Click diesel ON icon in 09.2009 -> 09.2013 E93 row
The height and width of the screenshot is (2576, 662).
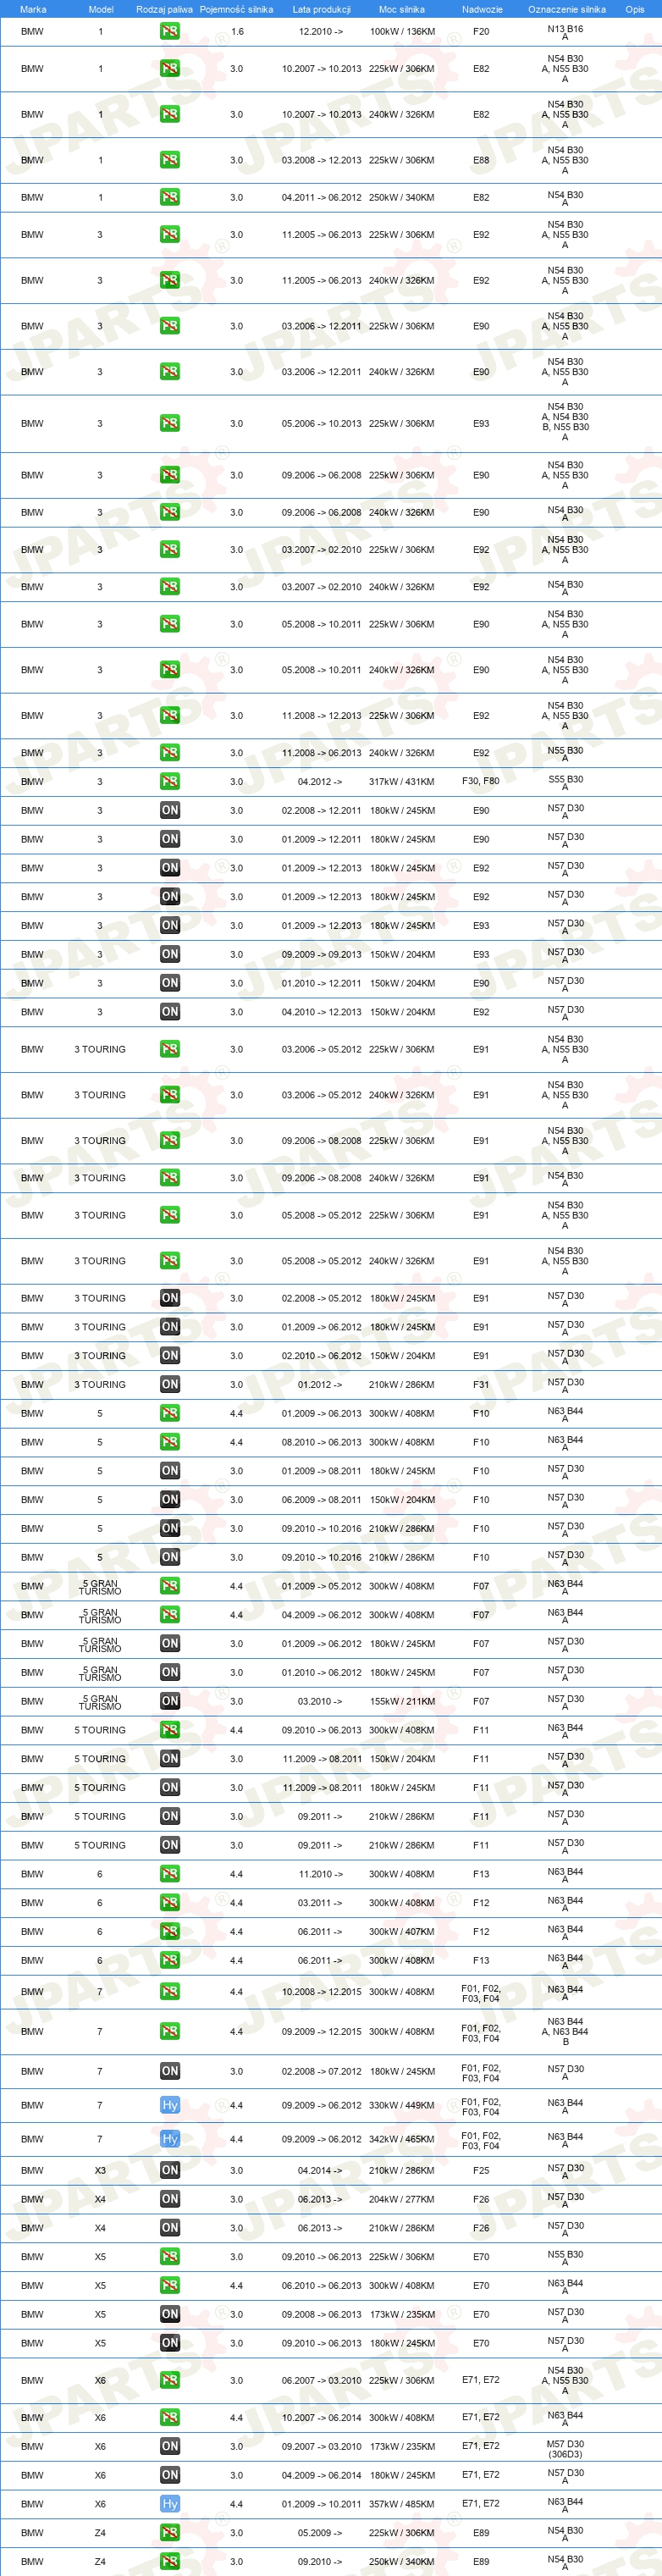click(x=170, y=954)
